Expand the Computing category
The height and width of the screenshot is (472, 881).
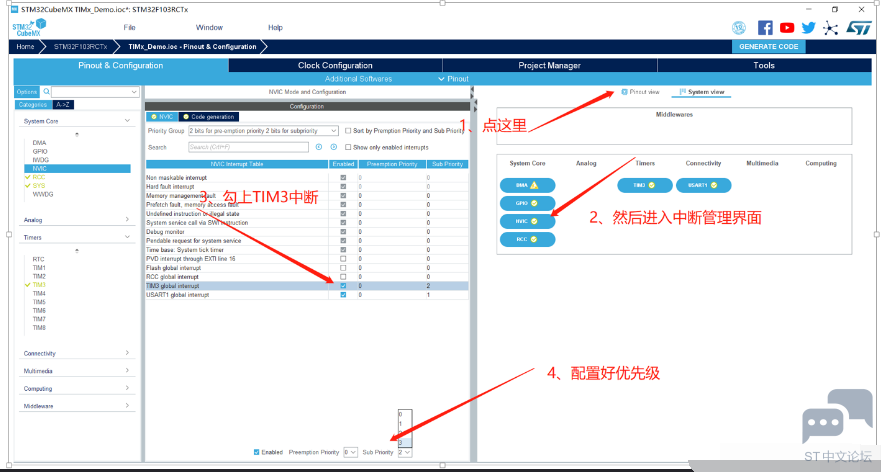pos(128,388)
